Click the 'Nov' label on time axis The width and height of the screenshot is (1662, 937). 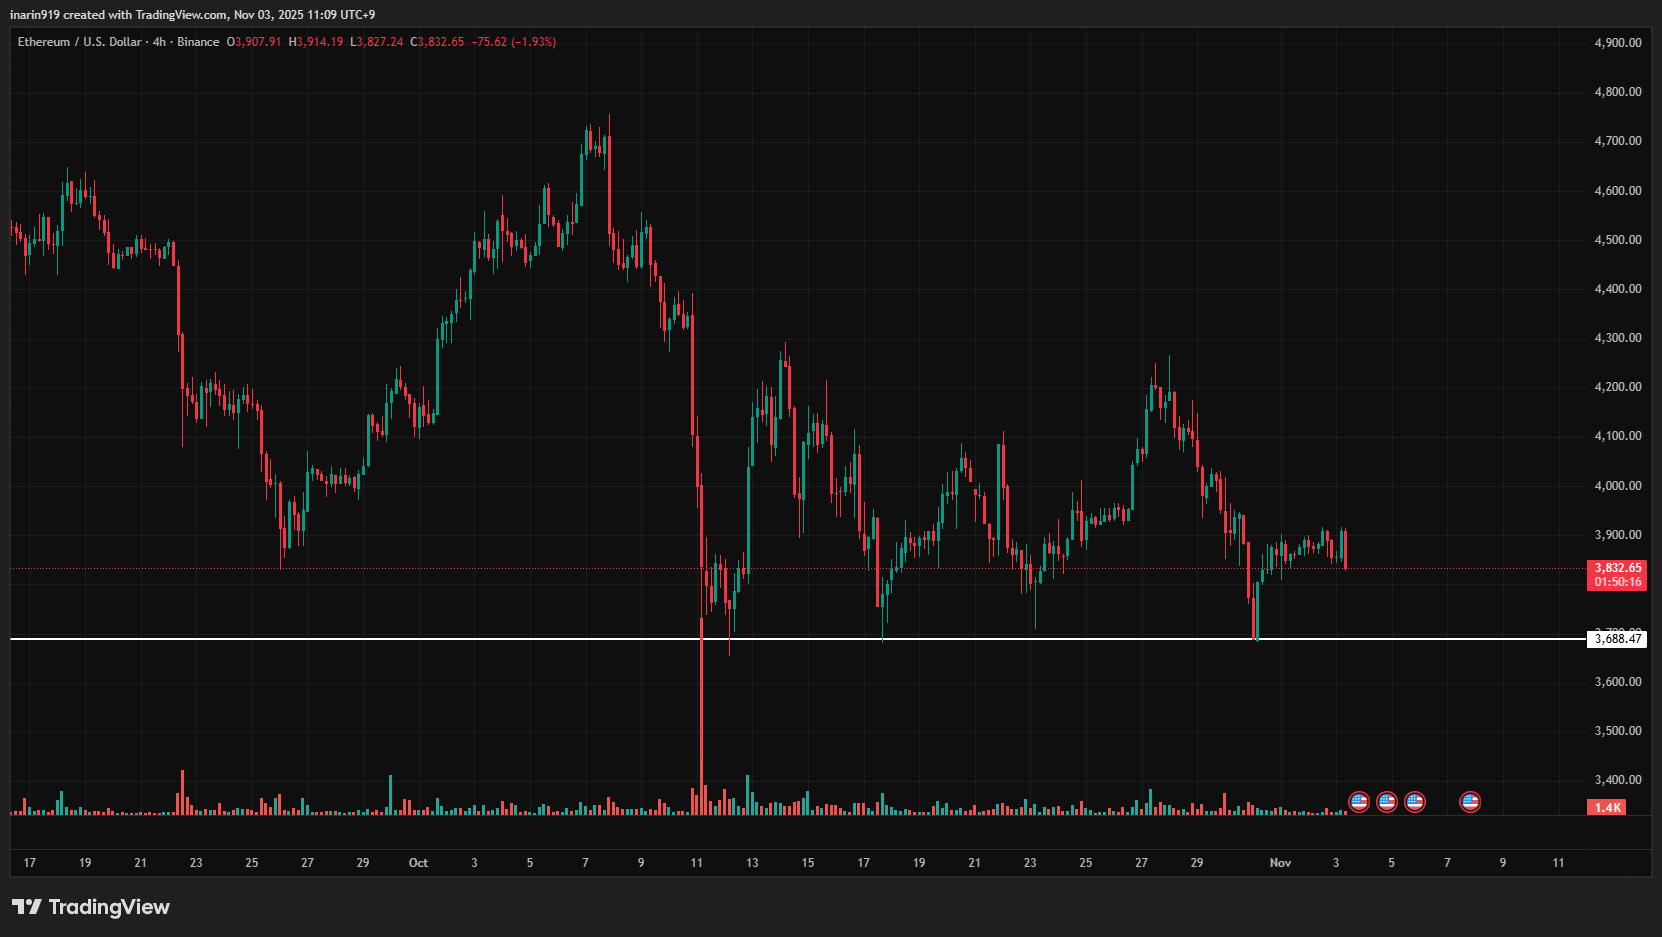1280,862
